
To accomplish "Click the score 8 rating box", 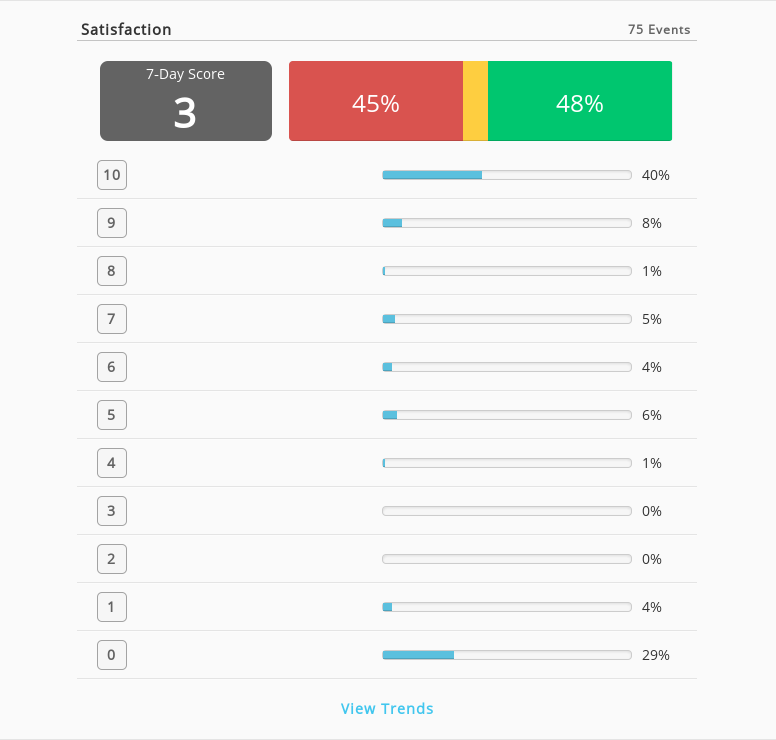I will tap(112, 271).
